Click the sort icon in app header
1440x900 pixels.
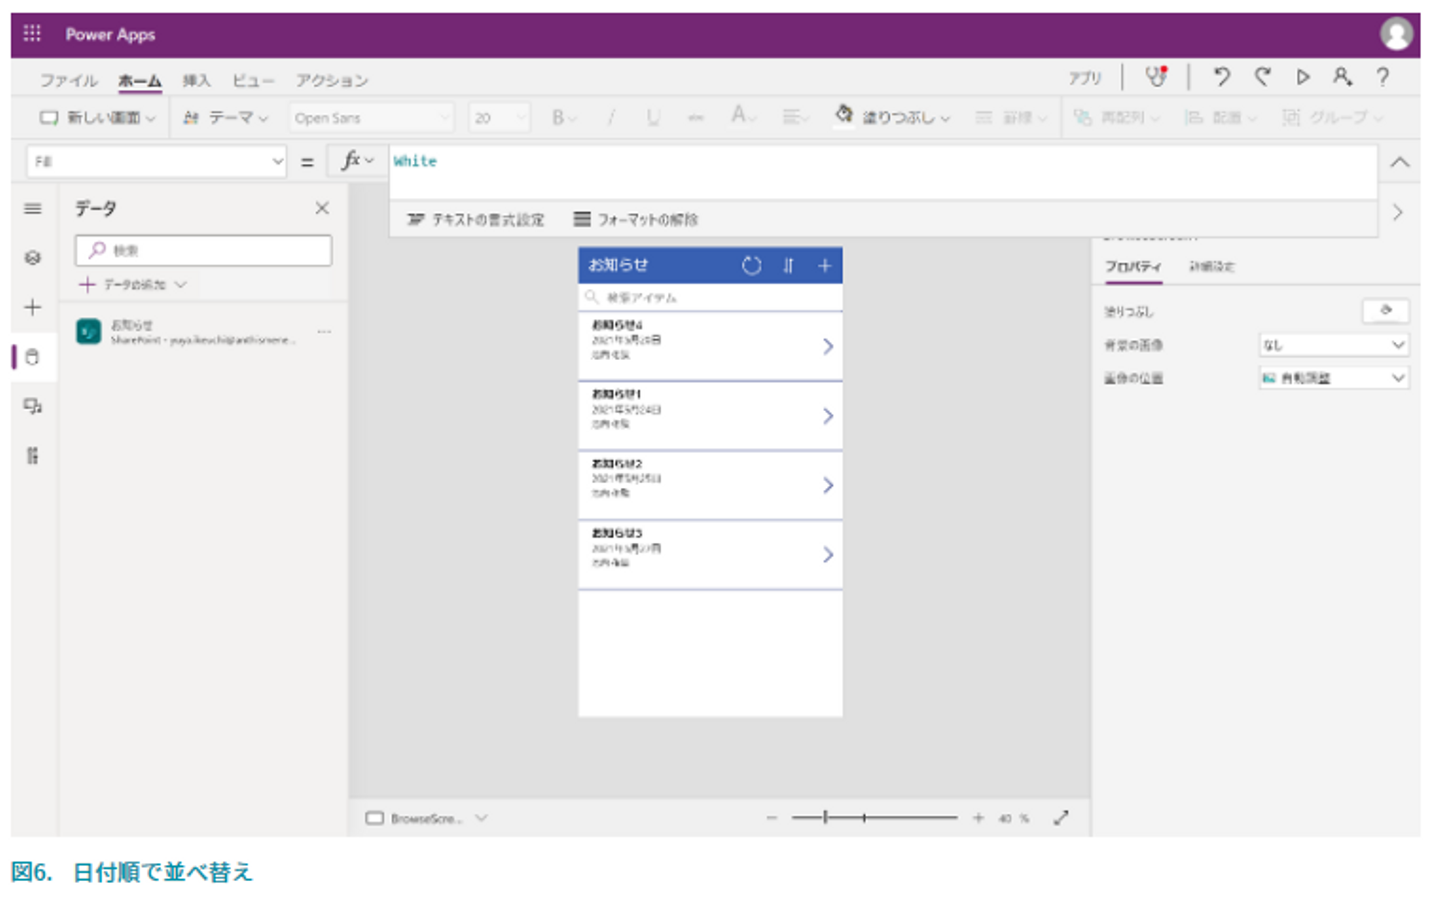(788, 265)
